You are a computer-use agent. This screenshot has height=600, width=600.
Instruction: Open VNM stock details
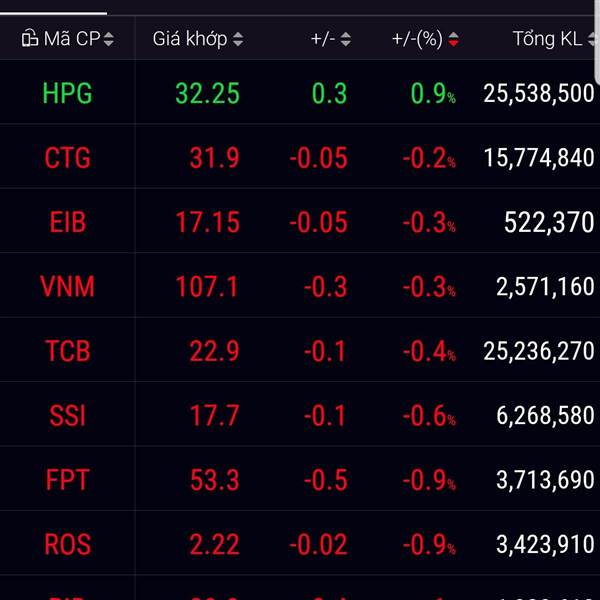coord(67,287)
